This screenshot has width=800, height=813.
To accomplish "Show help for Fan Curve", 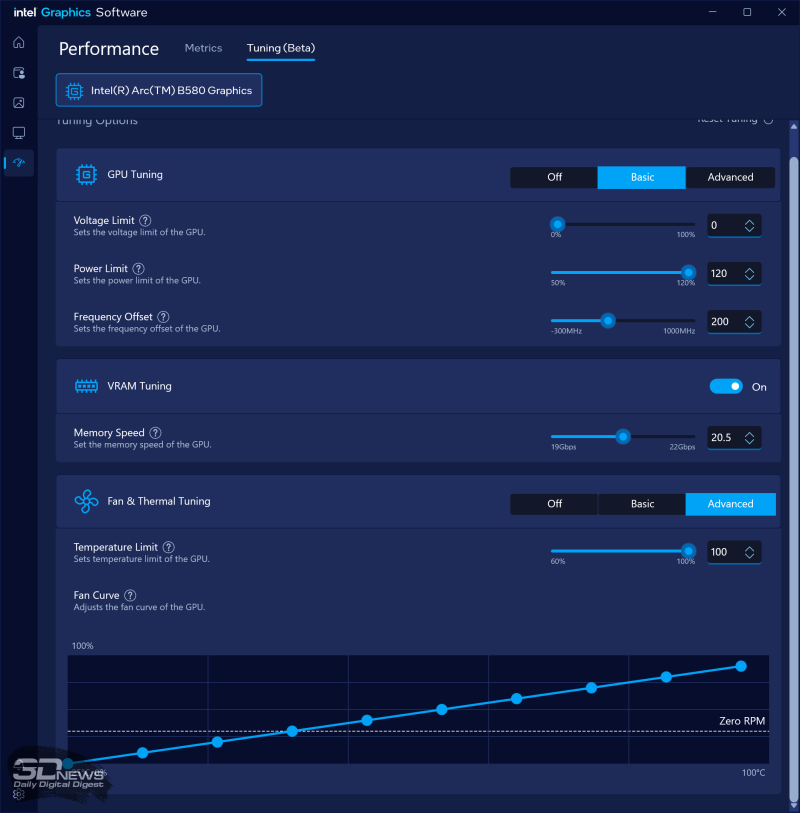I will pyautogui.click(x=130, y=595).
